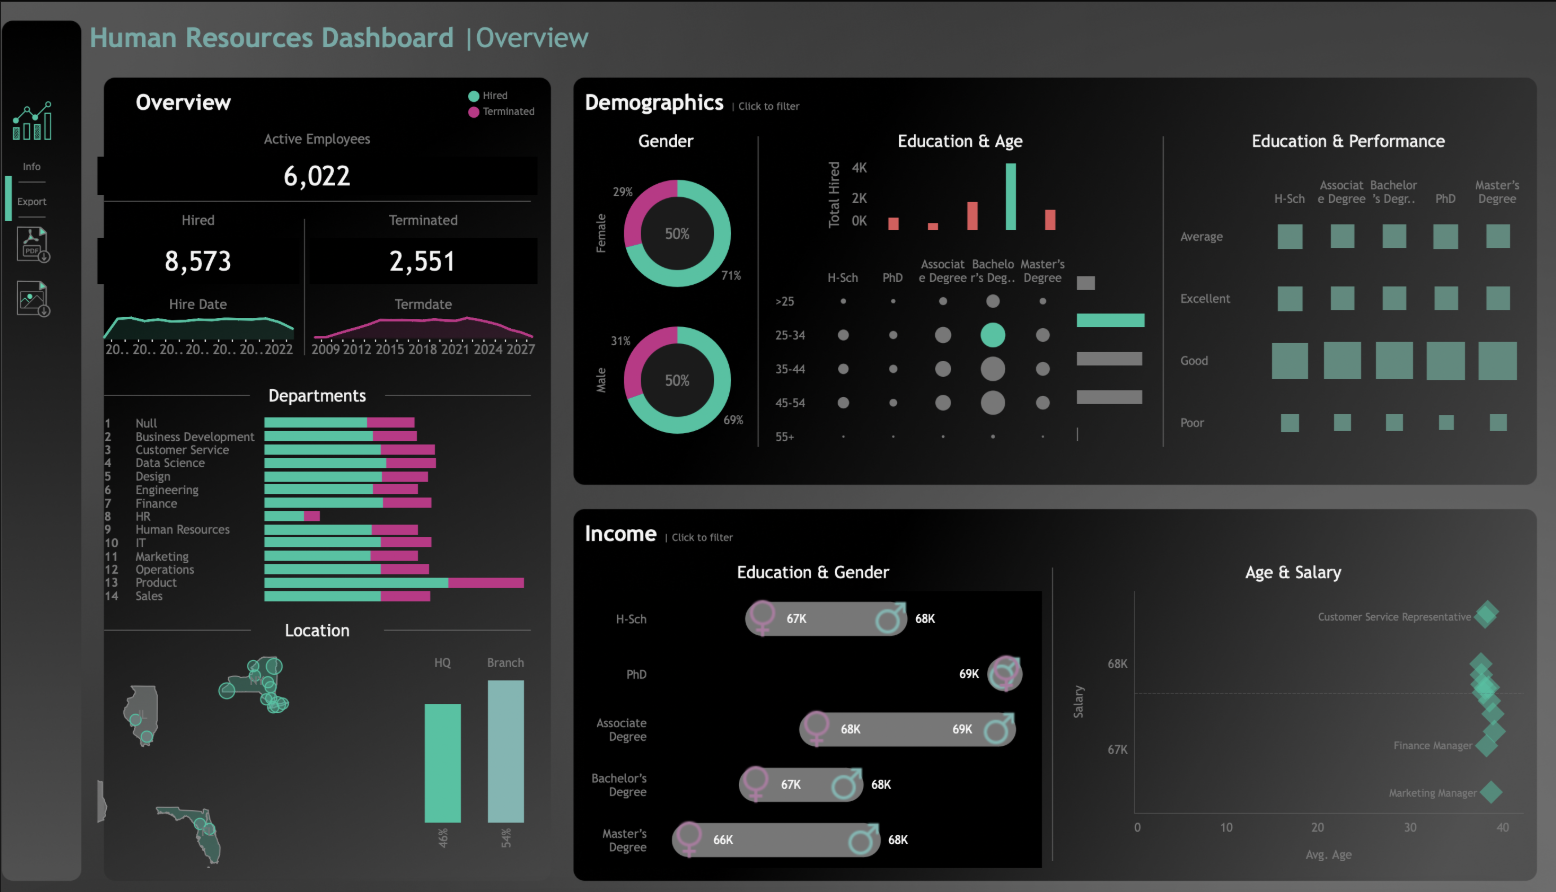
Task: Toggle the 25-34 highlighted bubble in Education & Age
Action: tap(993, 334)
